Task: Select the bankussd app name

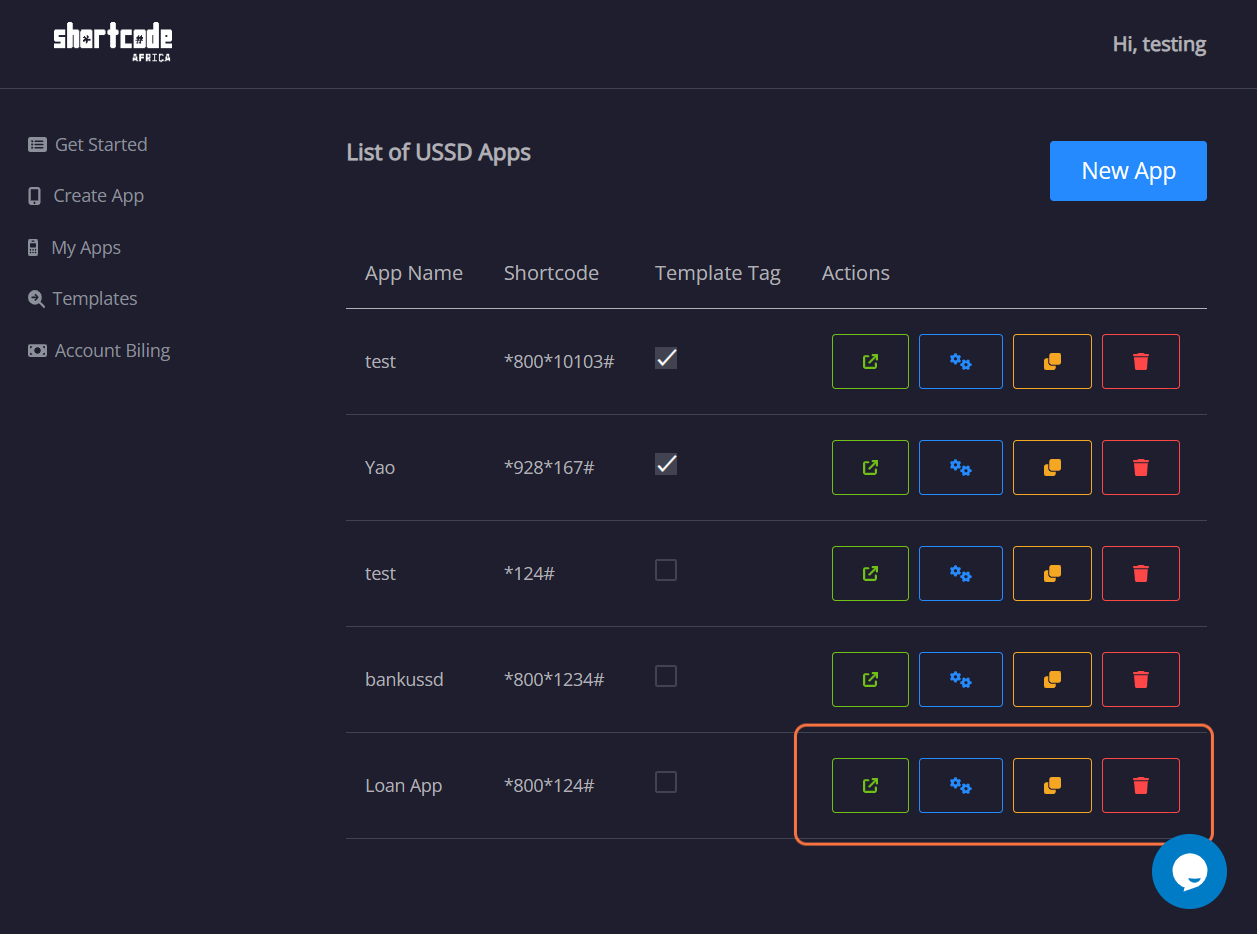Action: (x=404, y=679)
